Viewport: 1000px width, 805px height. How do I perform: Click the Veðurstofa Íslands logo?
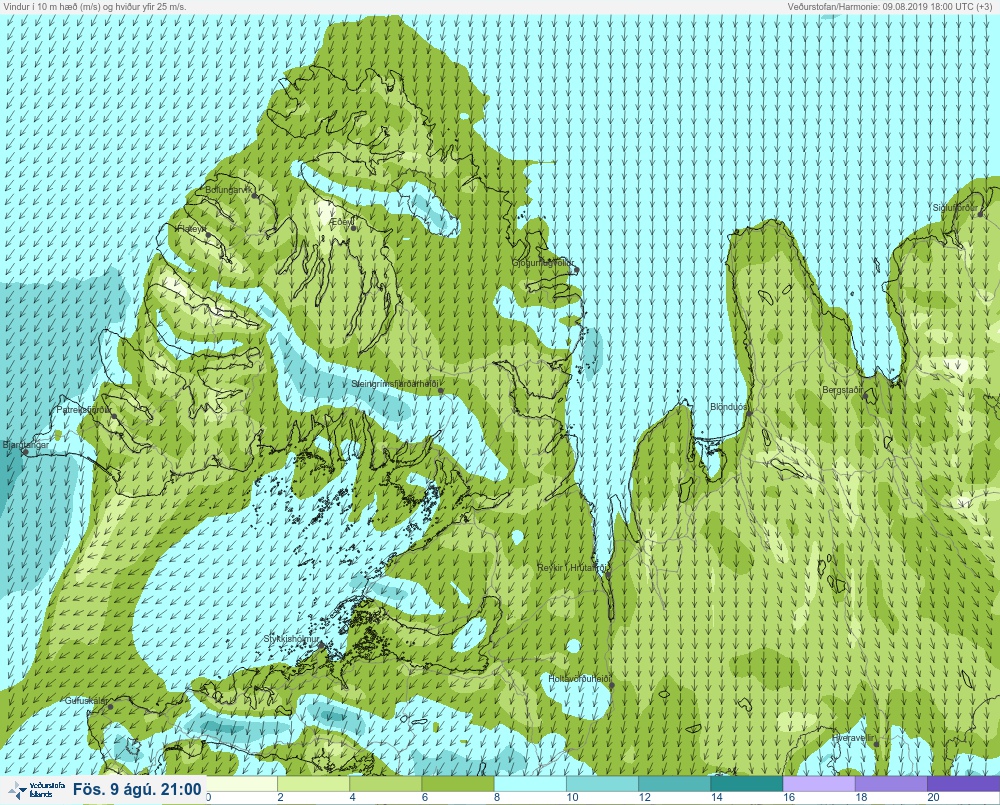pos(36,790)
